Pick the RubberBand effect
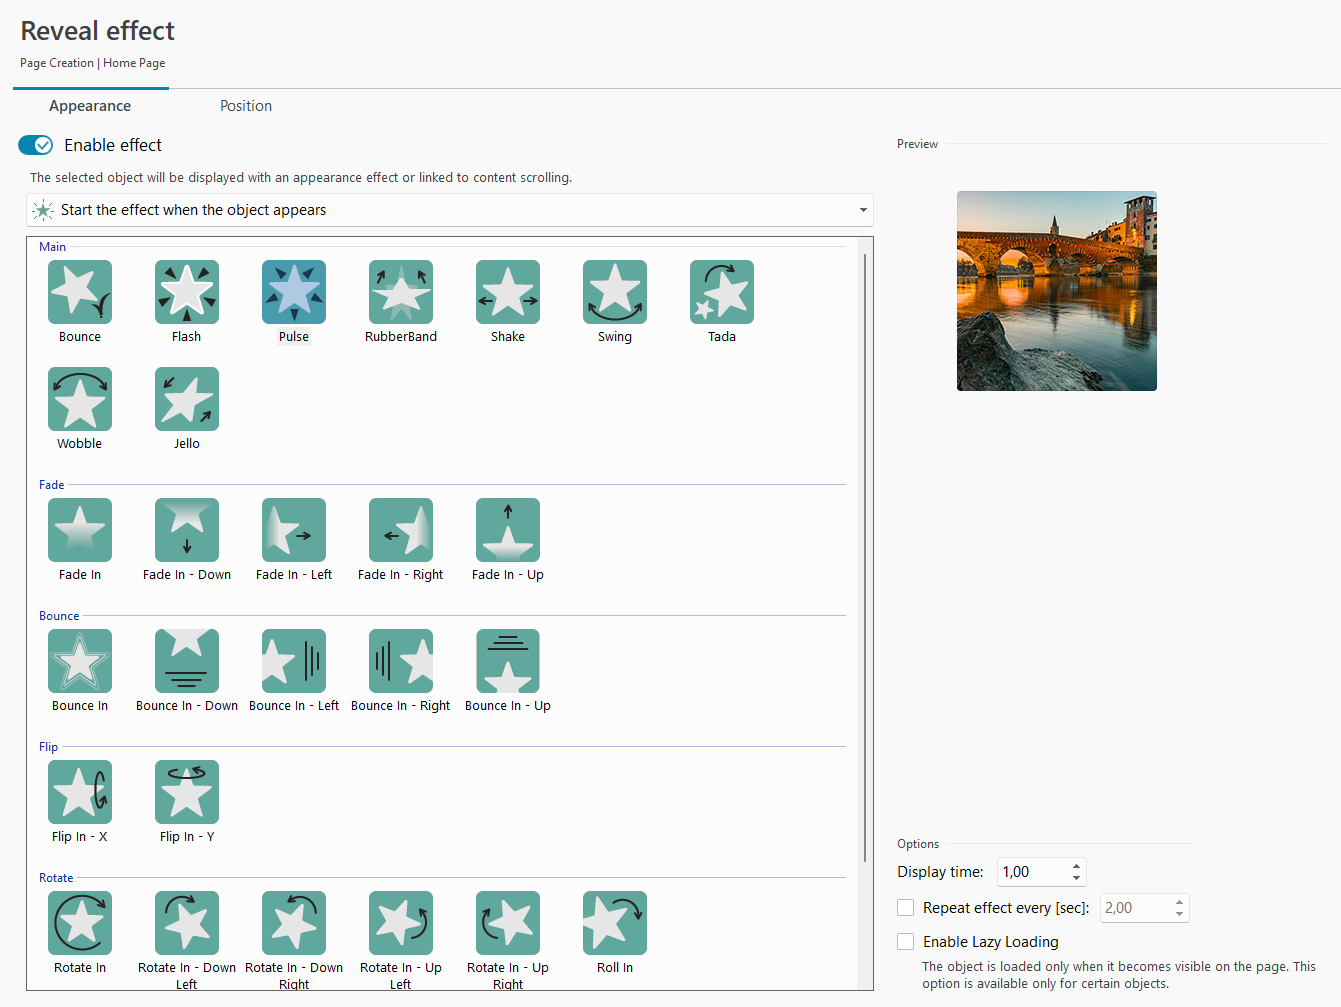This screenshot has height=1007, width=1341. 401,292
